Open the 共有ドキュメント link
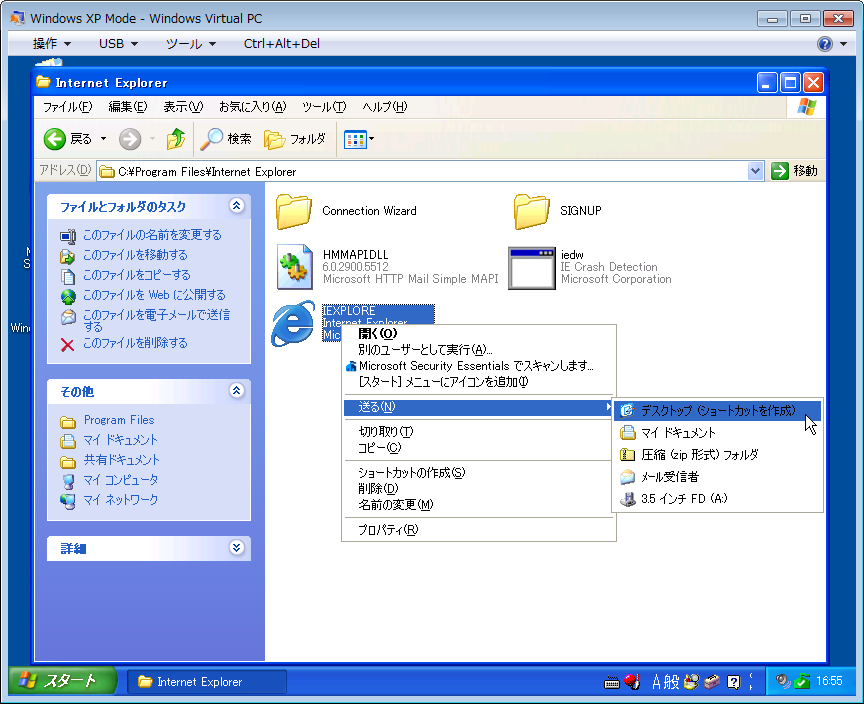 pos(121,460)
